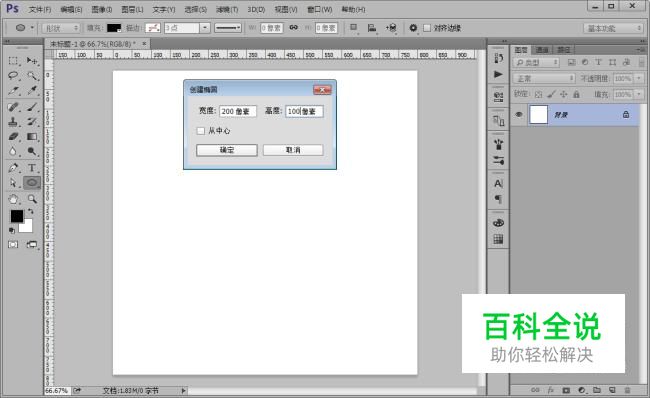This screenshot has height=398, width=650.
Task: Switch to the 通道 channels tab
Action: [x=542, y=50]
